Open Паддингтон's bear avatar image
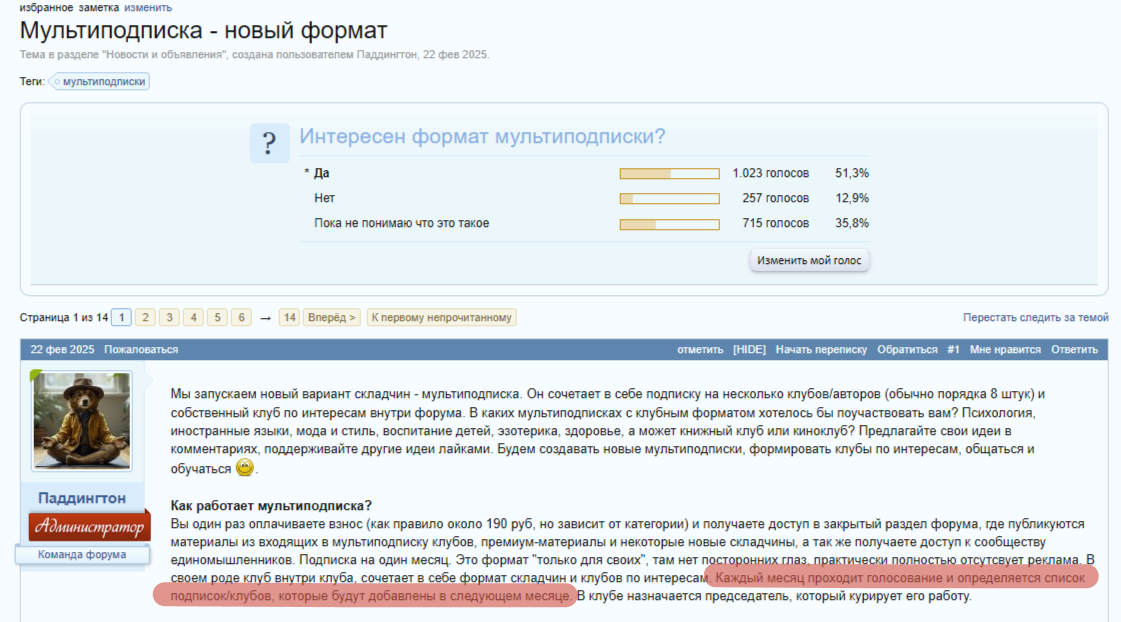 click(82, 420)
